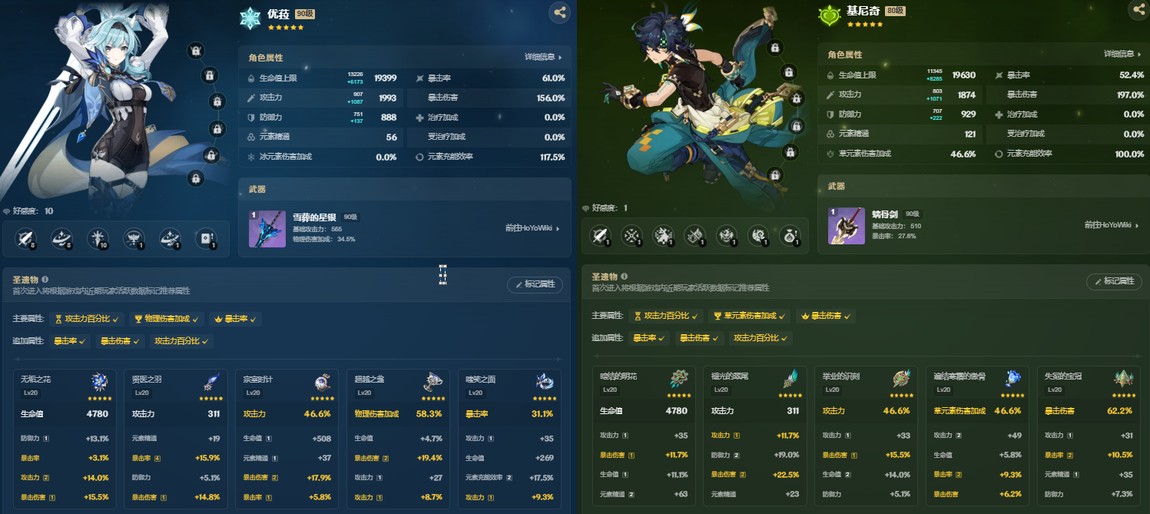Select Eula's first talent icon
The image size is (1150, 514).
26,238
